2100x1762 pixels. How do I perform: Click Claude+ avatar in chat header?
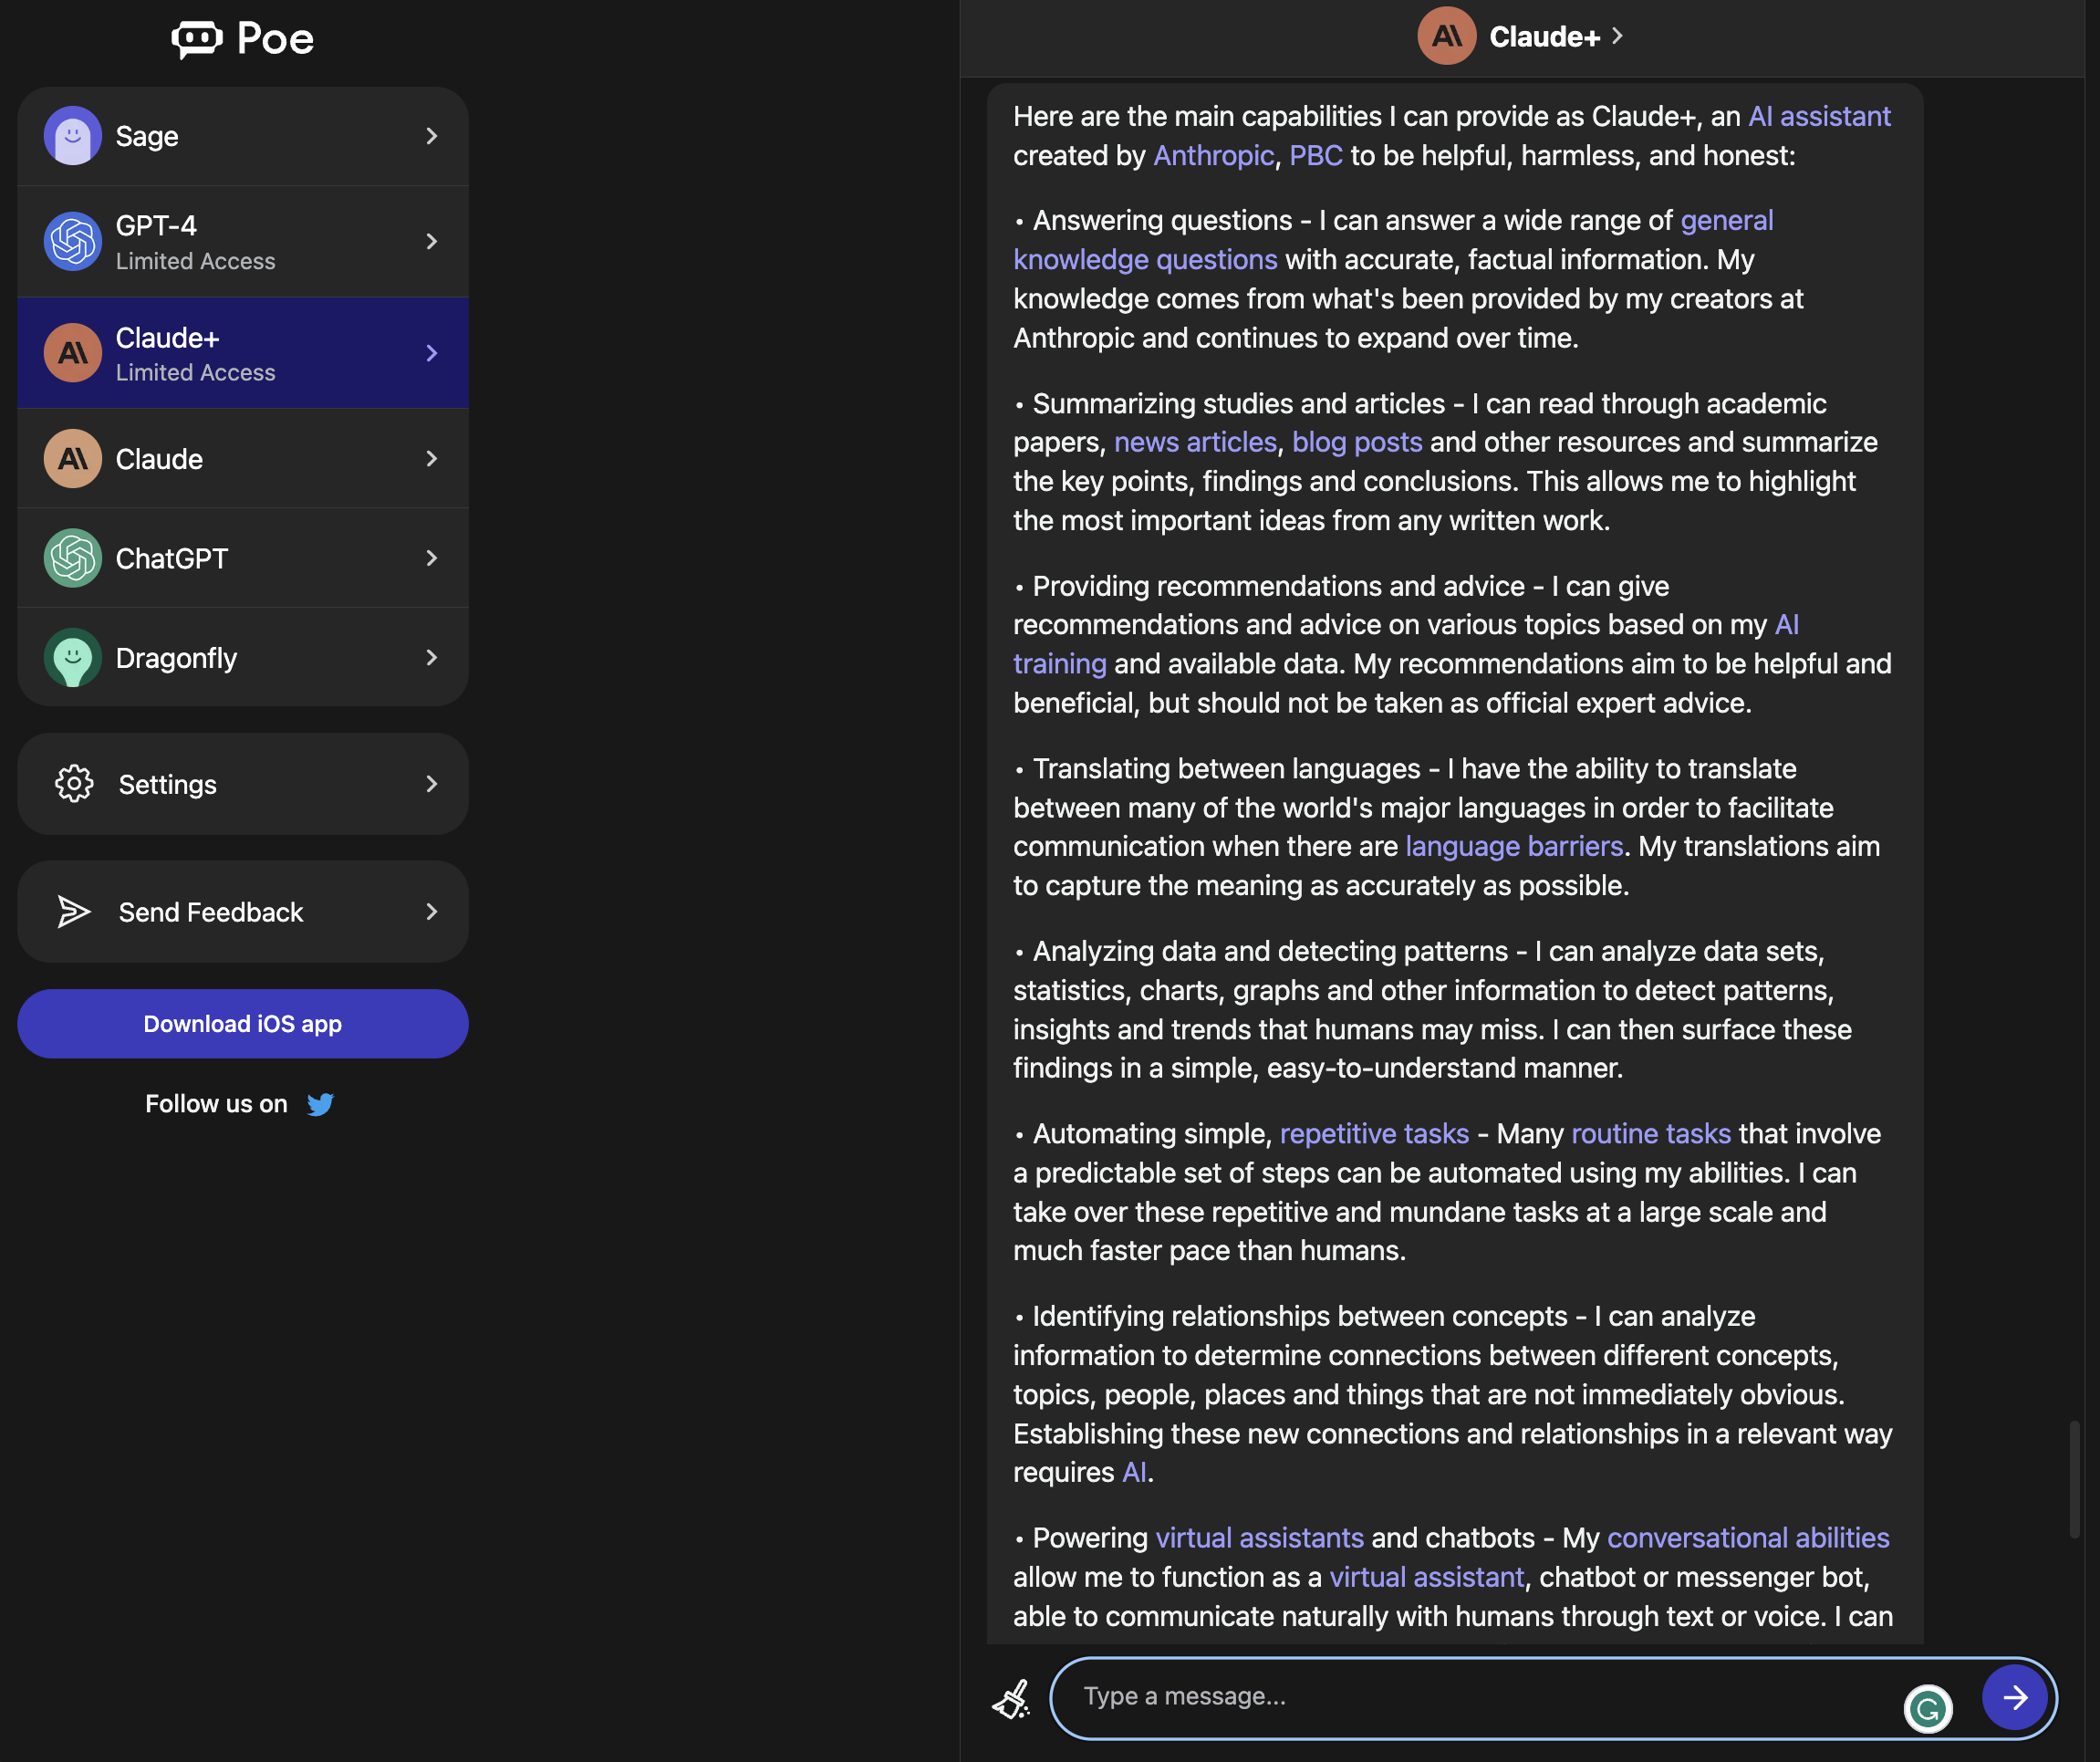tap(1446, 36)
